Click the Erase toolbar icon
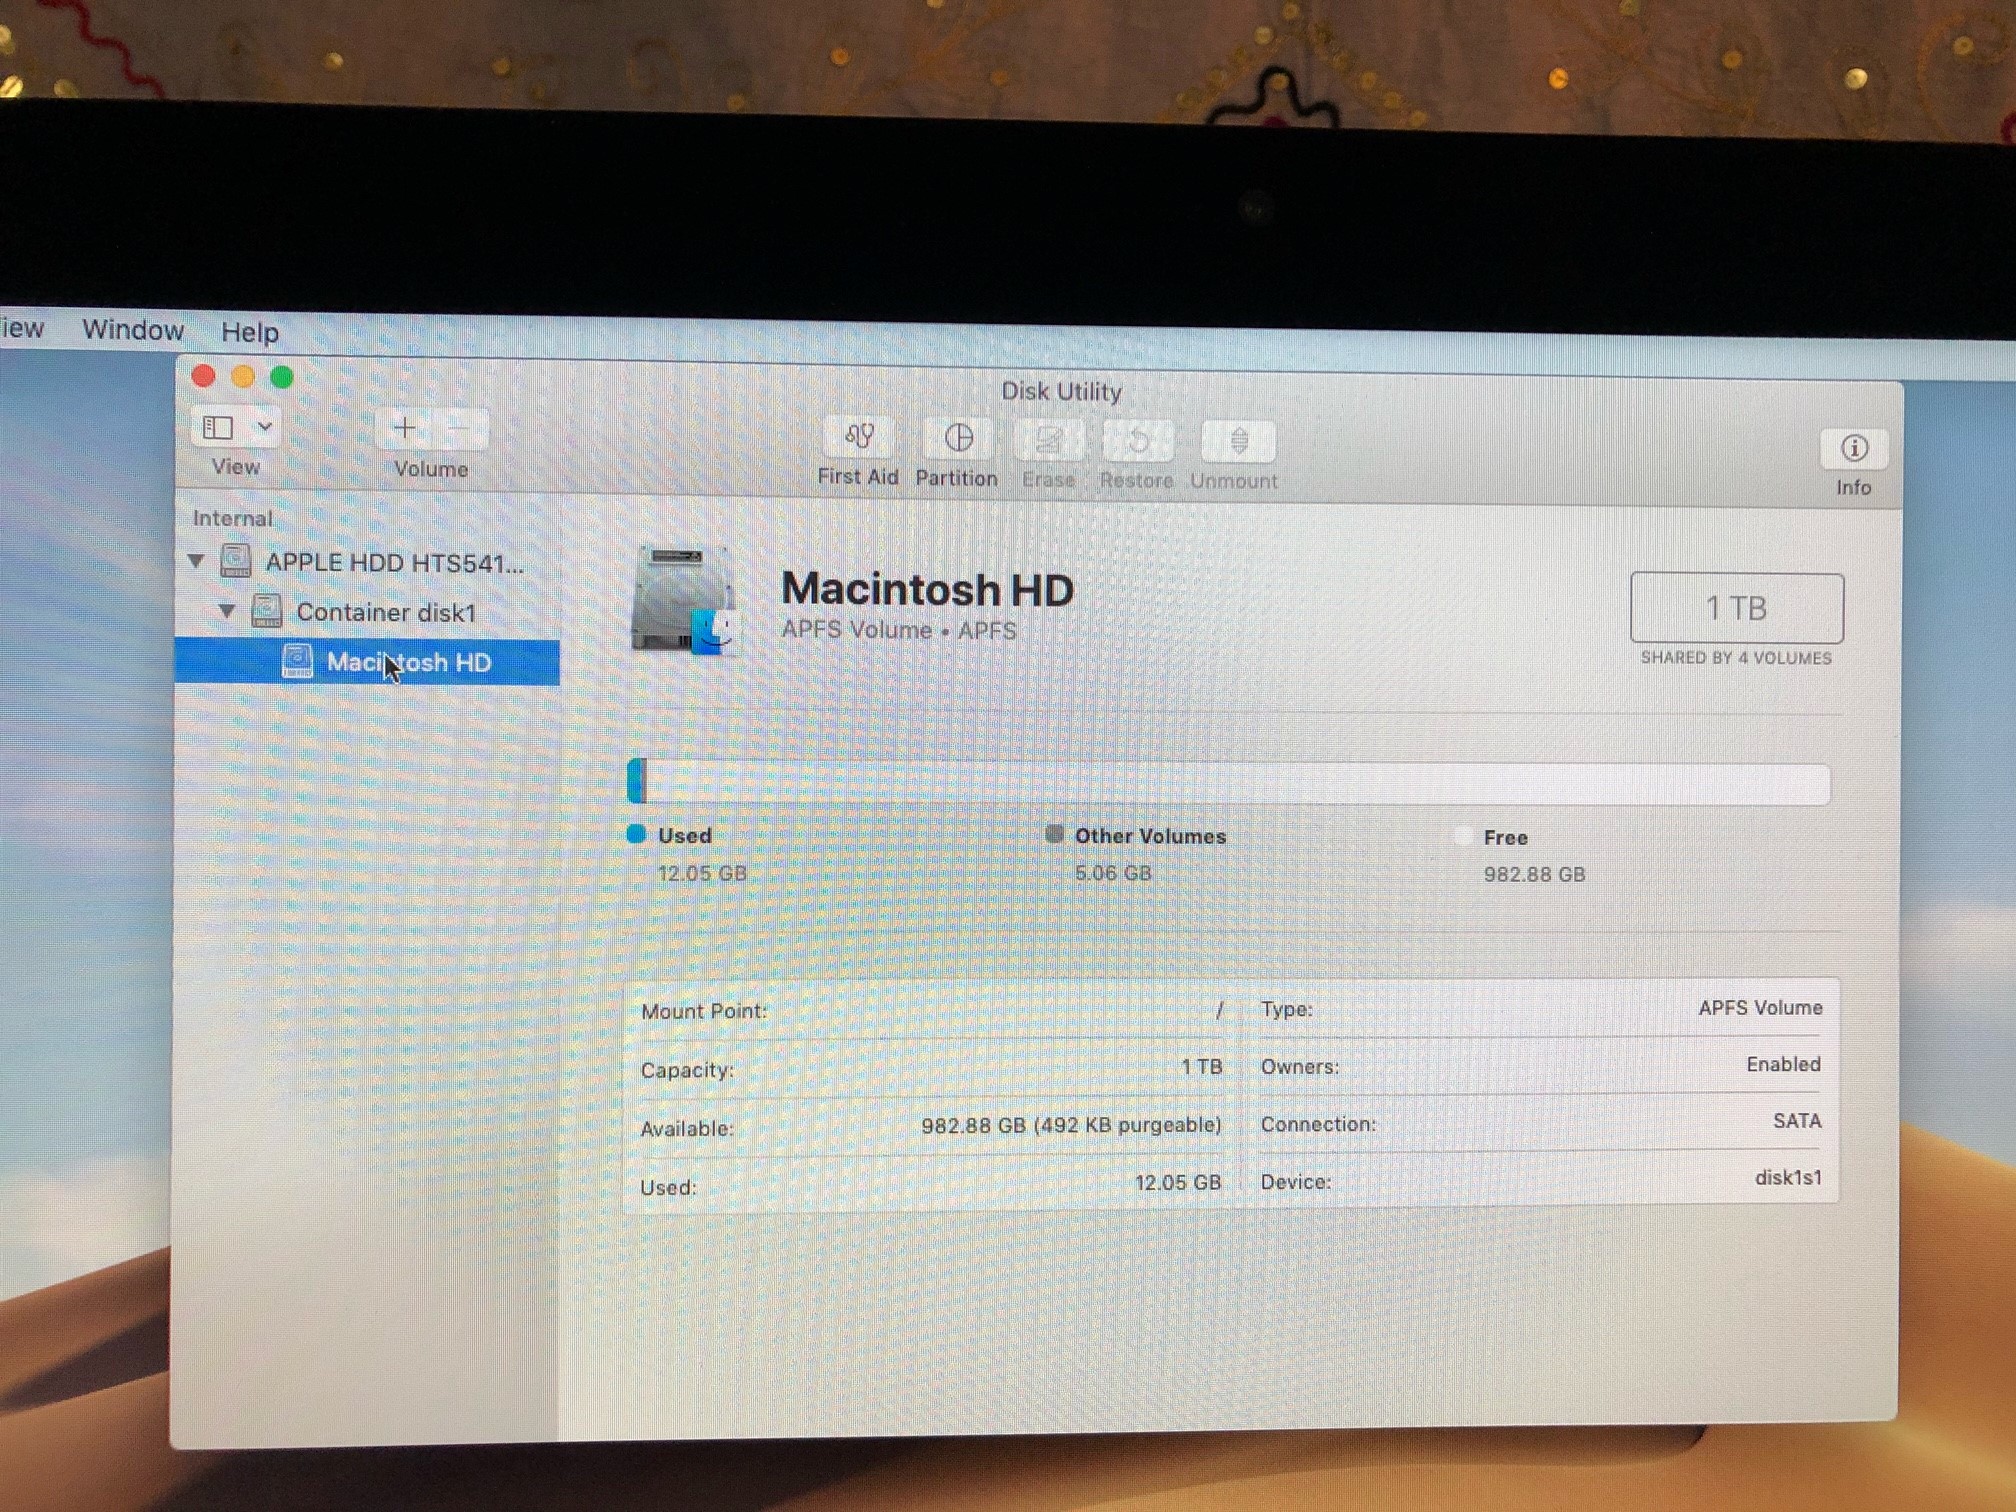 click(x=1048, y=441)
